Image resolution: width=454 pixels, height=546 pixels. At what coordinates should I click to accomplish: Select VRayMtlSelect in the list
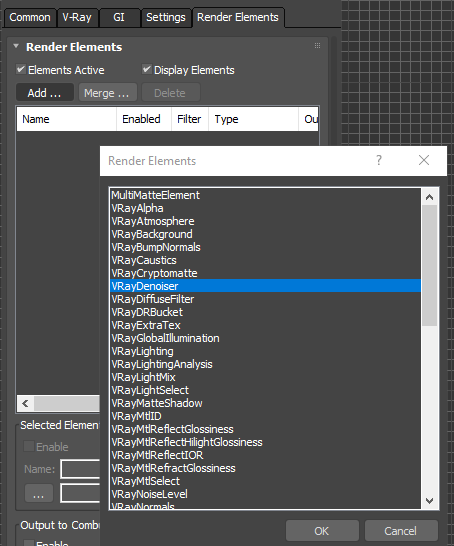pos(265,481)
